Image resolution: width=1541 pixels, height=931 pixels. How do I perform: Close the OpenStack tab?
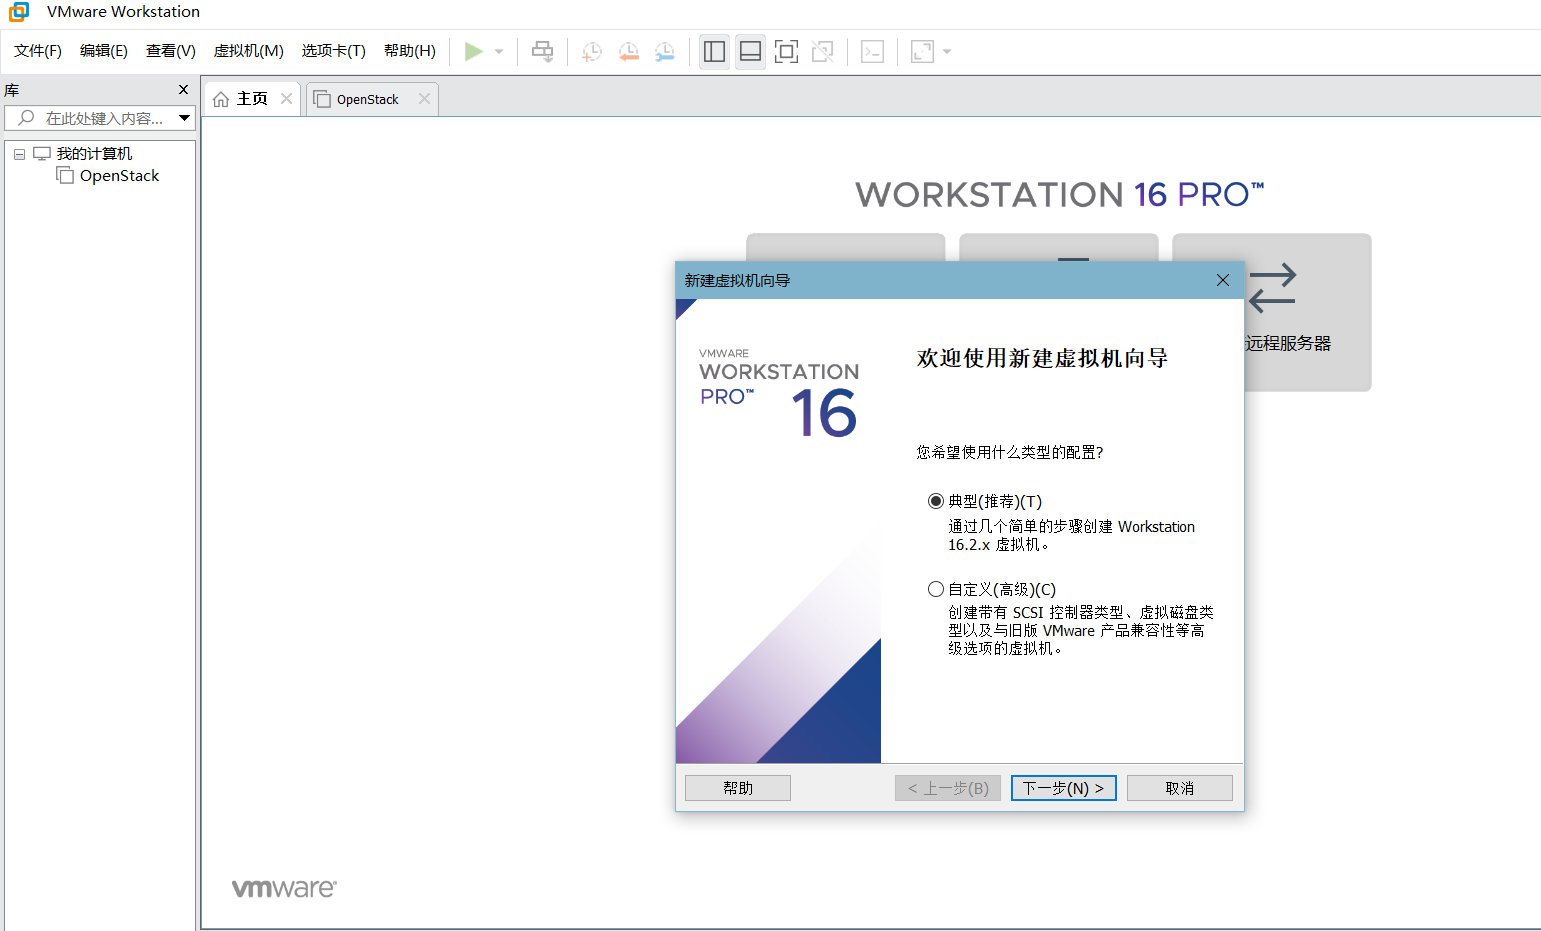point(424,98)
